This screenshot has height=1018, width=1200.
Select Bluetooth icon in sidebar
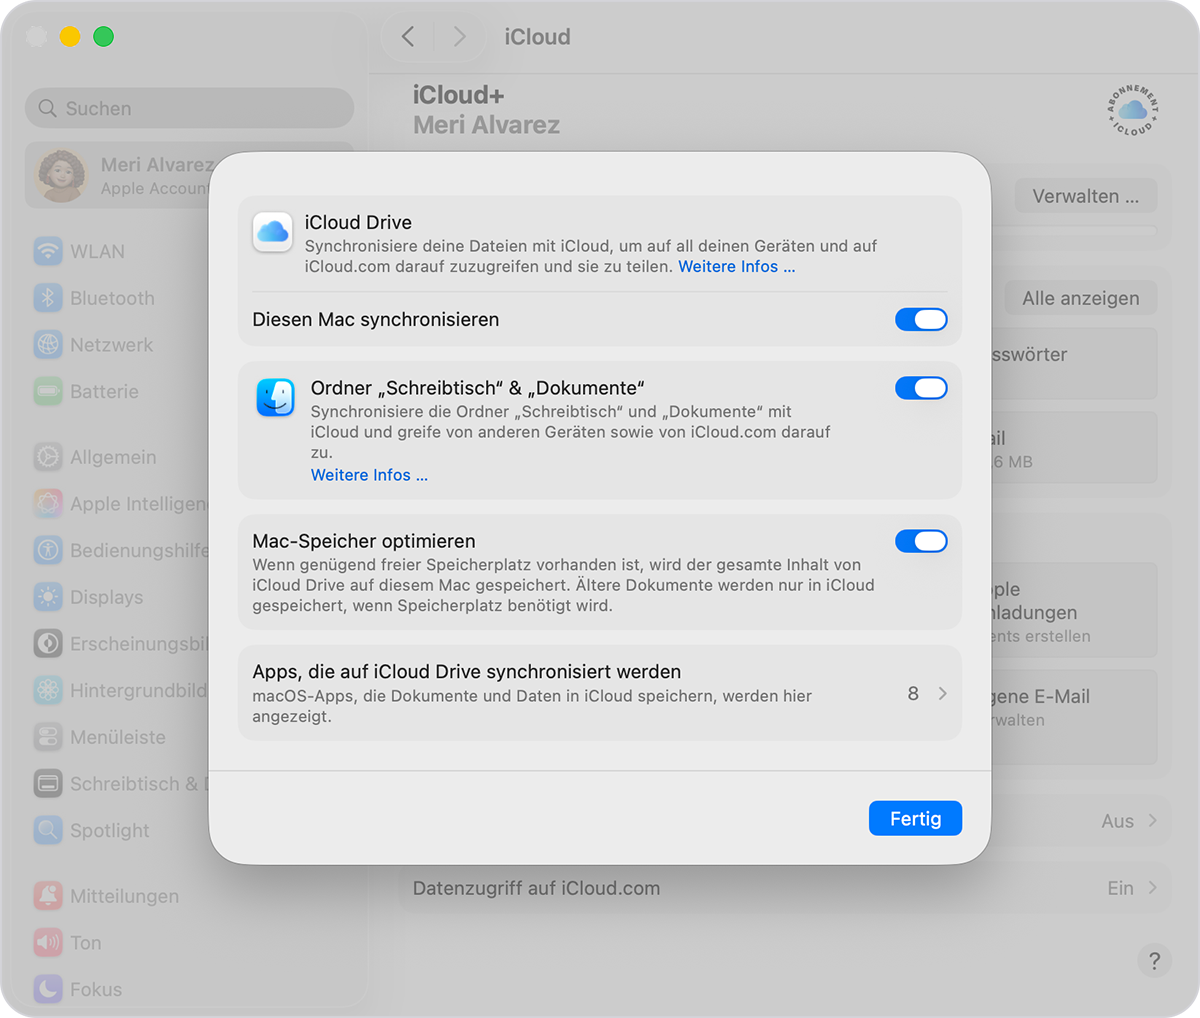[48, 298]
